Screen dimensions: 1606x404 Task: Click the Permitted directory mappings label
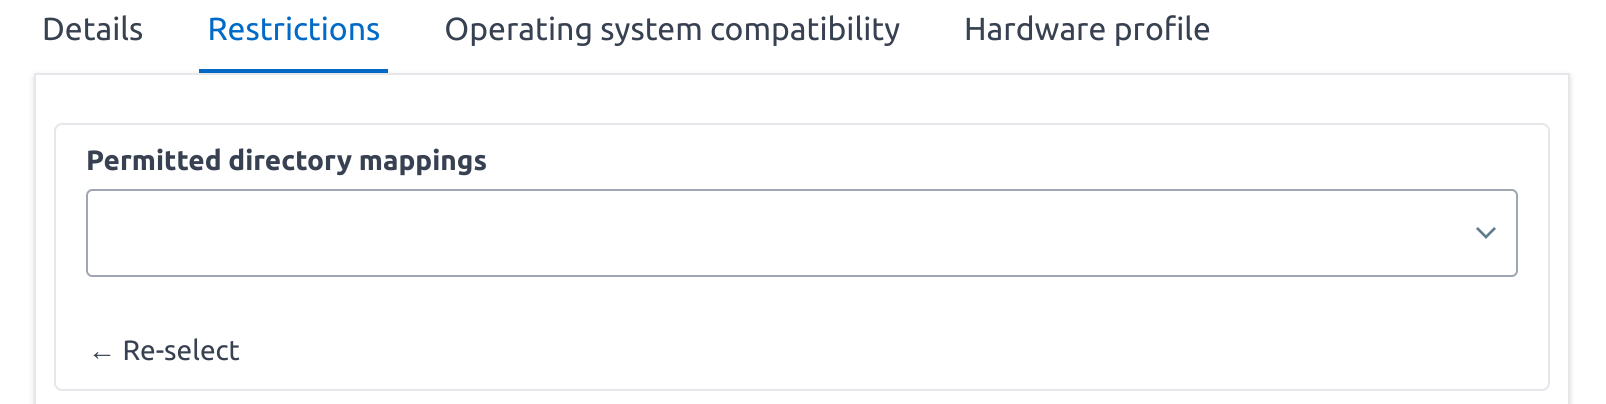point(286,161)
